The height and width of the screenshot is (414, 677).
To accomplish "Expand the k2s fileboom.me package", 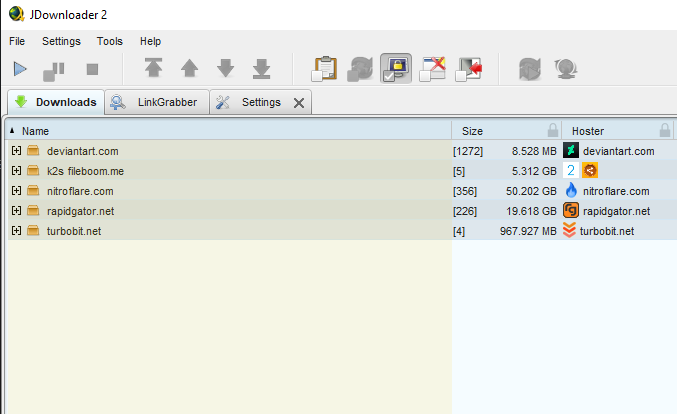I will click(x=16, y=171).
